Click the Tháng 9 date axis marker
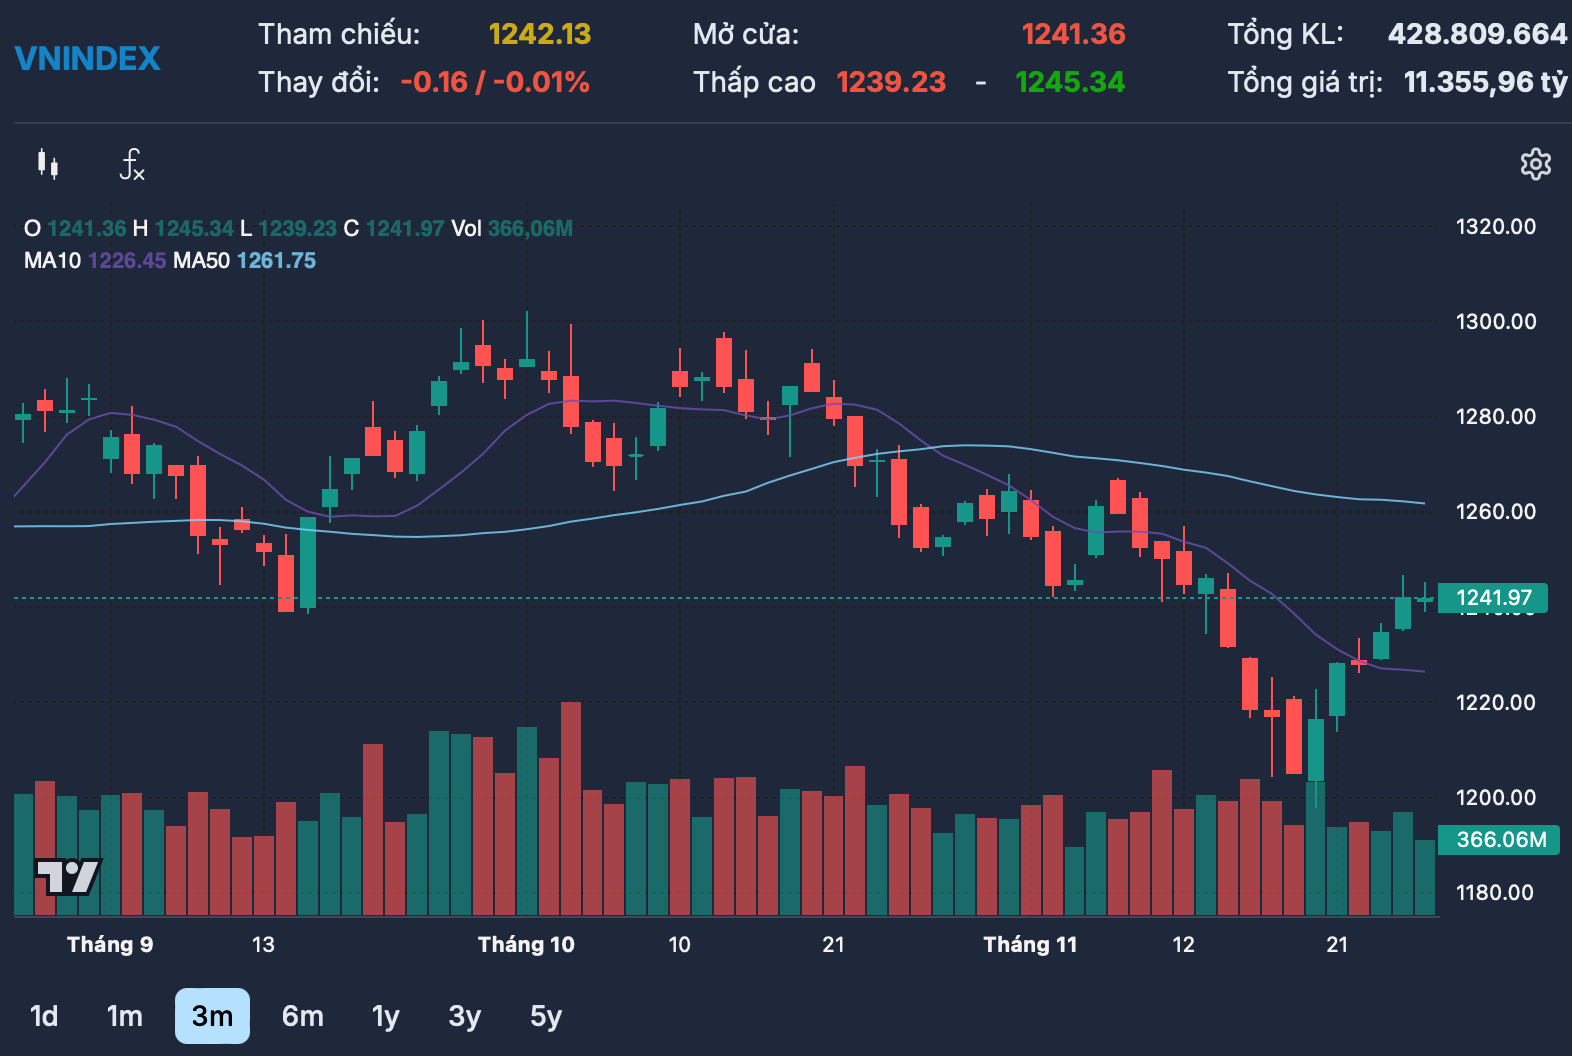 tap(110, 945)
